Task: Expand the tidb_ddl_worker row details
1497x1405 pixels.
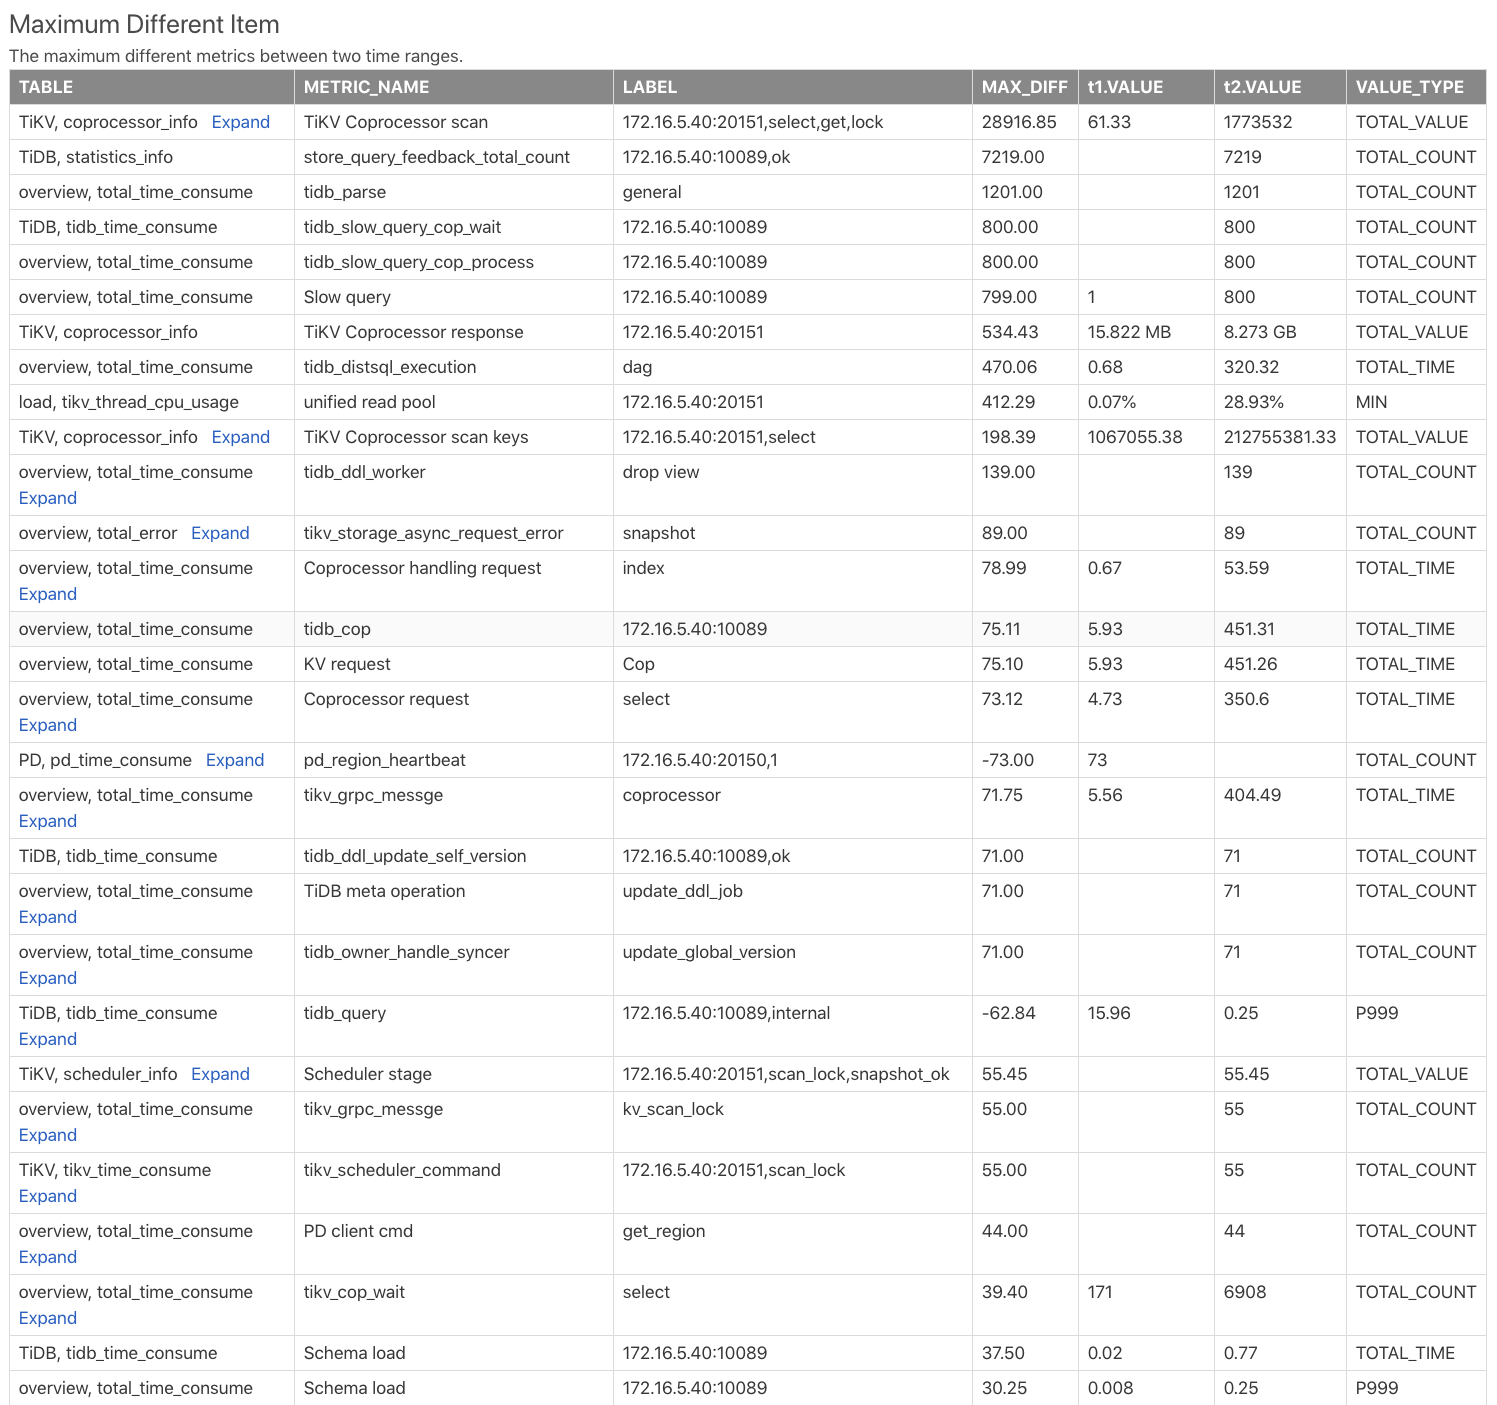Action: pos(48,498)
